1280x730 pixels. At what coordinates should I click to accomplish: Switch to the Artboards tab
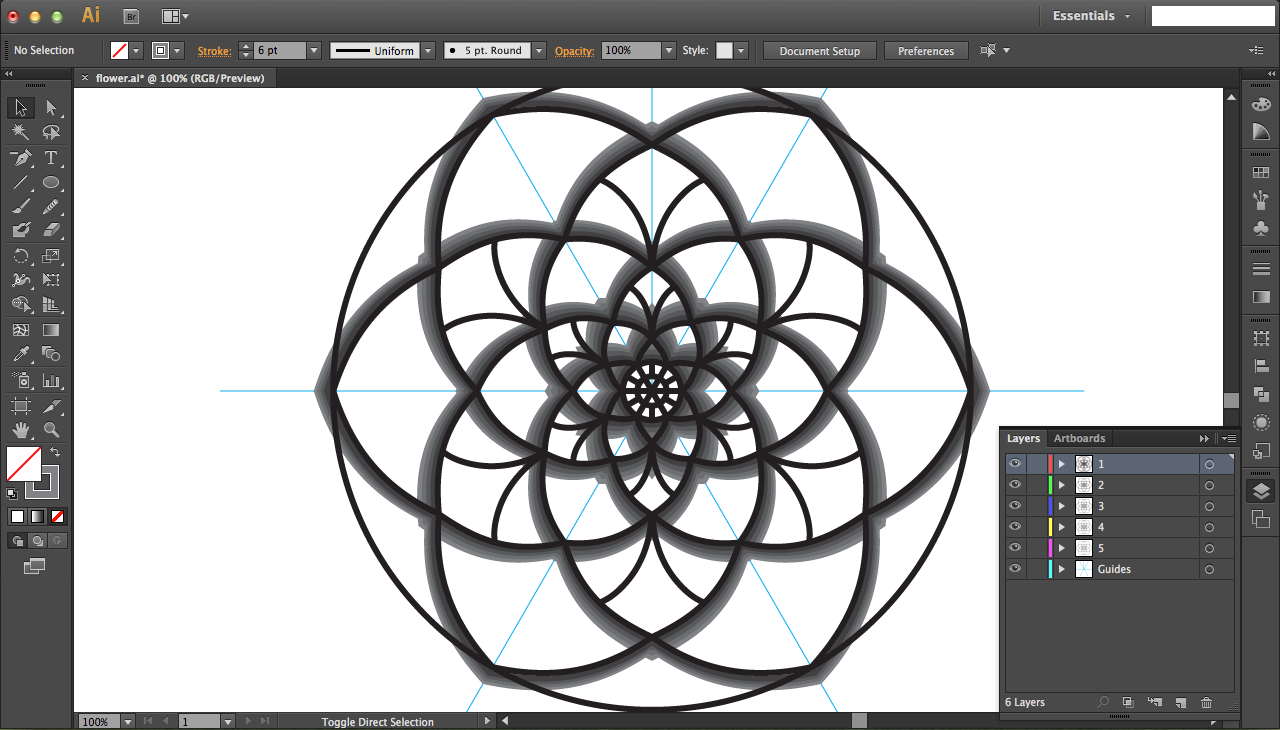[1079, 438]
